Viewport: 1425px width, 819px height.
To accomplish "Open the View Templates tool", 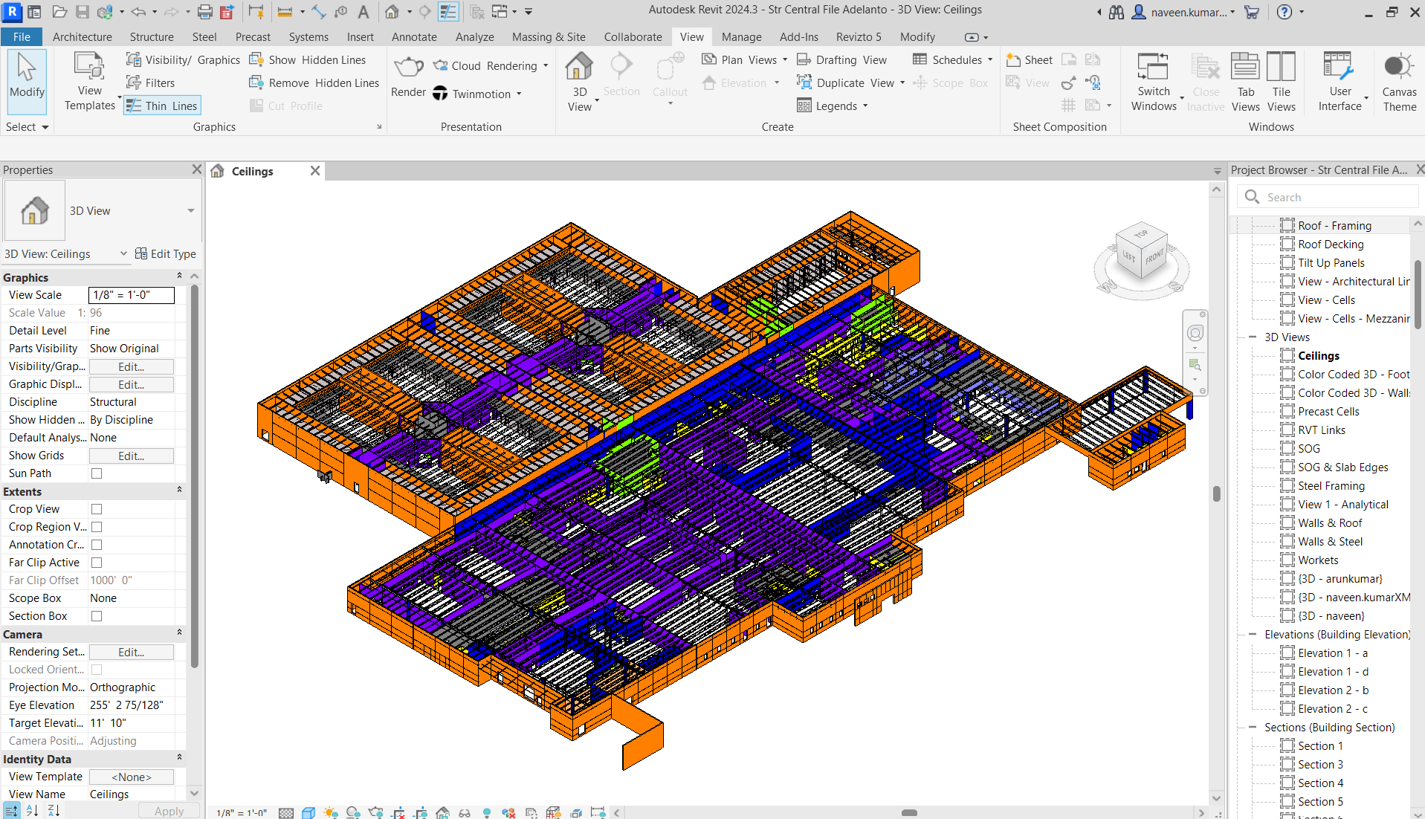I will point(89,81).
